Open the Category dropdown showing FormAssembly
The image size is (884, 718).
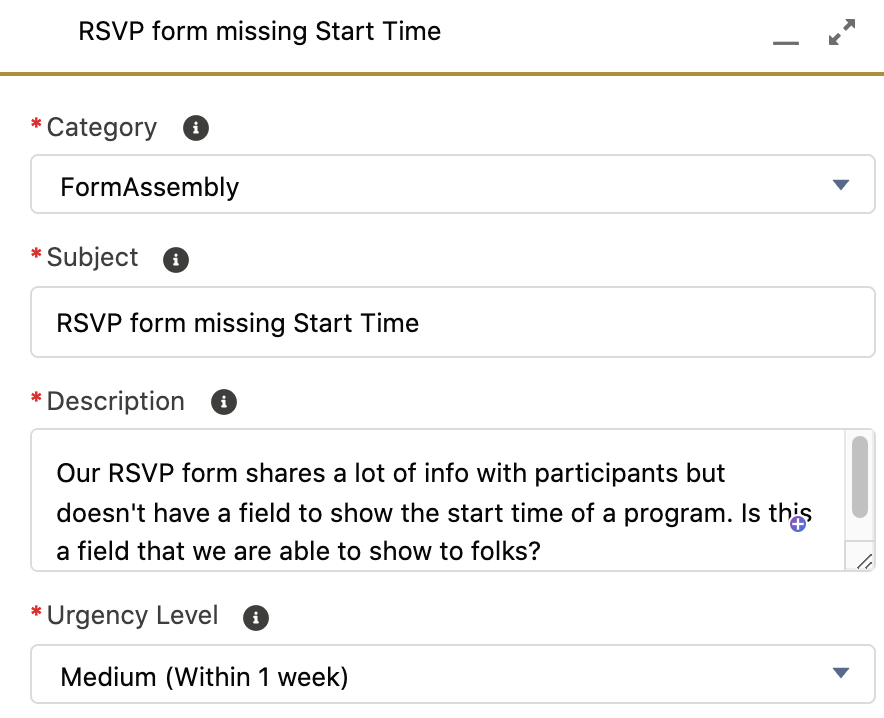(453, 184)
